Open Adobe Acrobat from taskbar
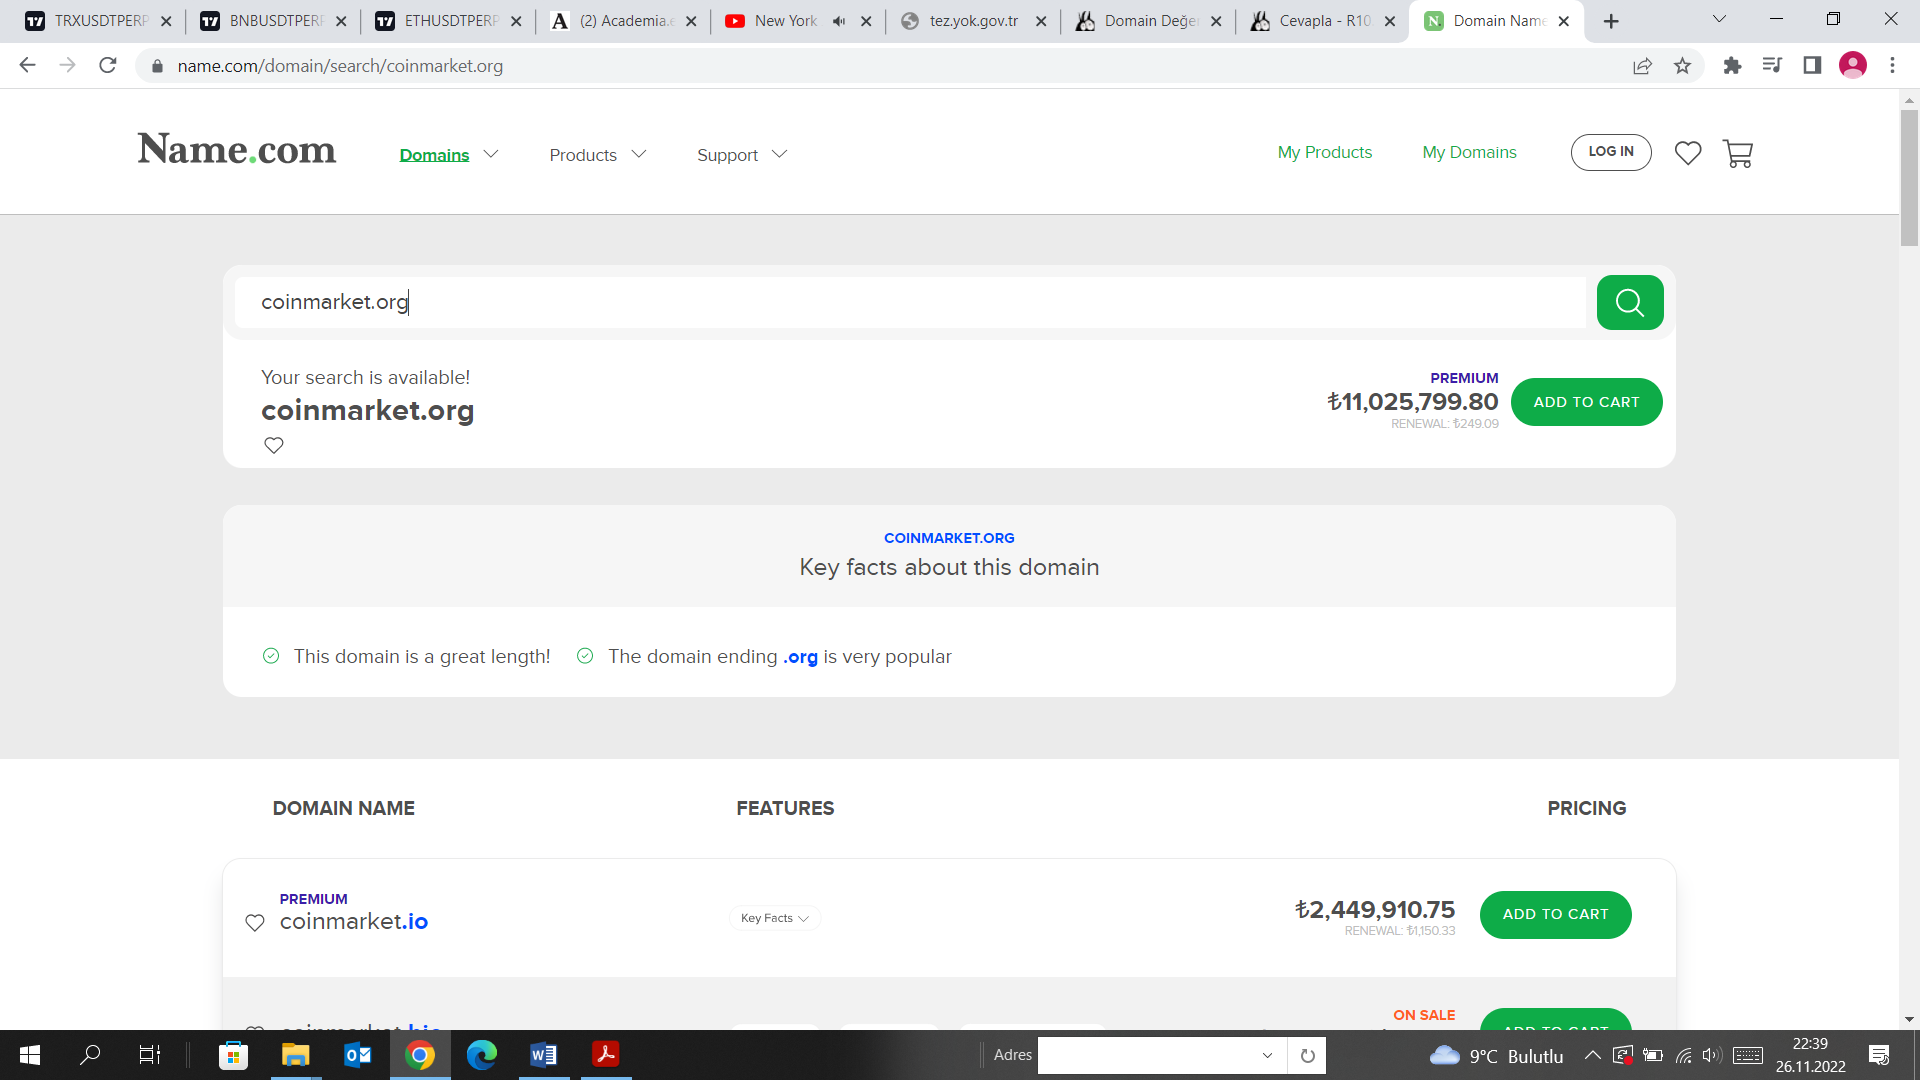This screenshot has height=1080, width=1920. pyautogui.click(x=605, y=1055)
